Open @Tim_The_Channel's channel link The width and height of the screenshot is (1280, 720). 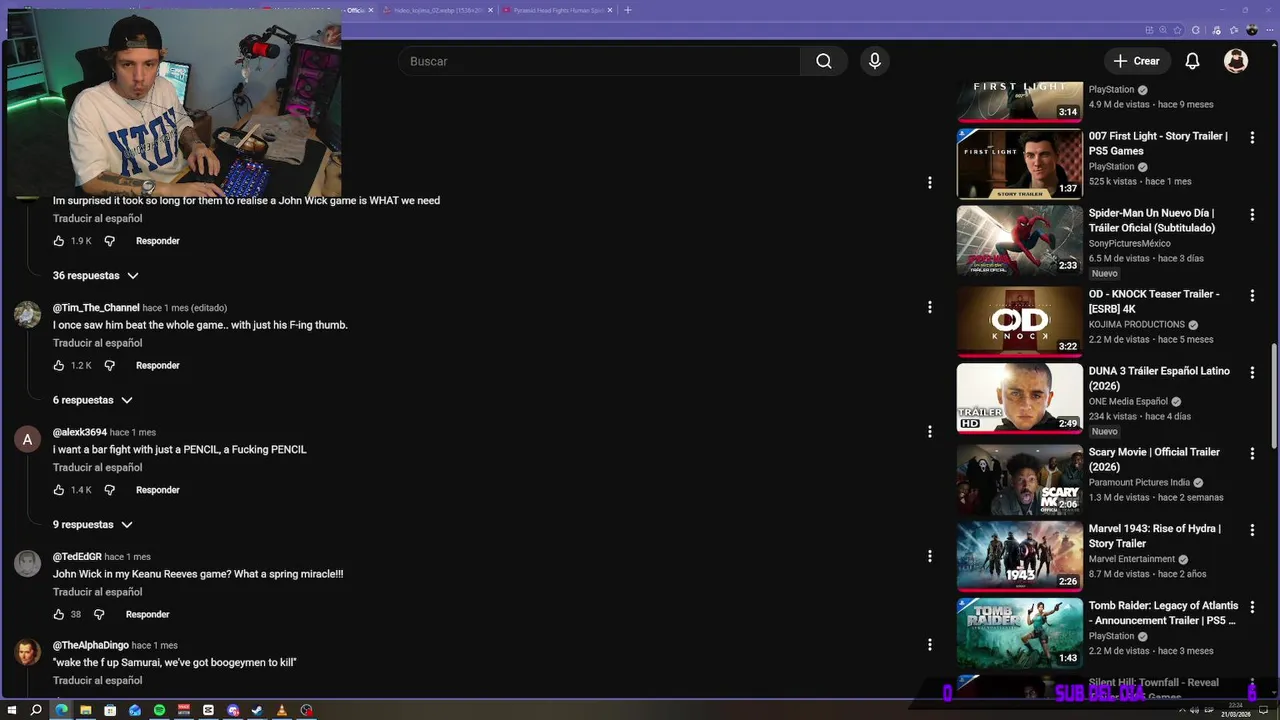coord(96,308)
